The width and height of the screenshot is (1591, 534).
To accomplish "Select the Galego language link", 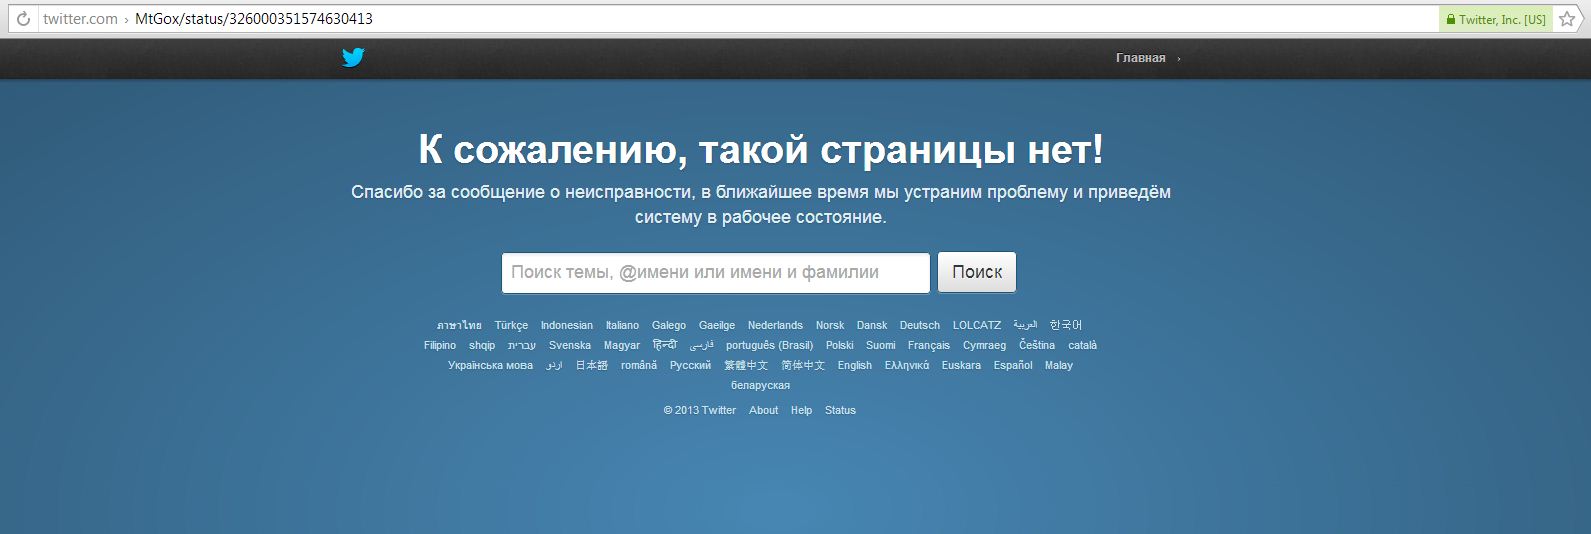I will [669, 325].
